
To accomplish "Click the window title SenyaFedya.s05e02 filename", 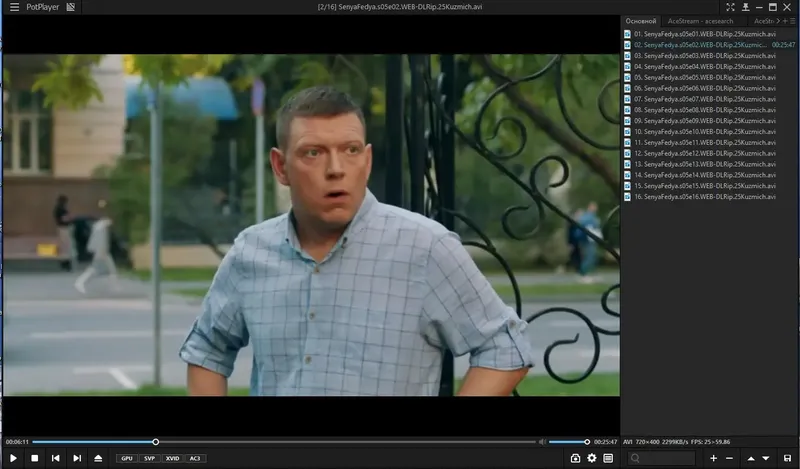I will click(x=399, y=7).
